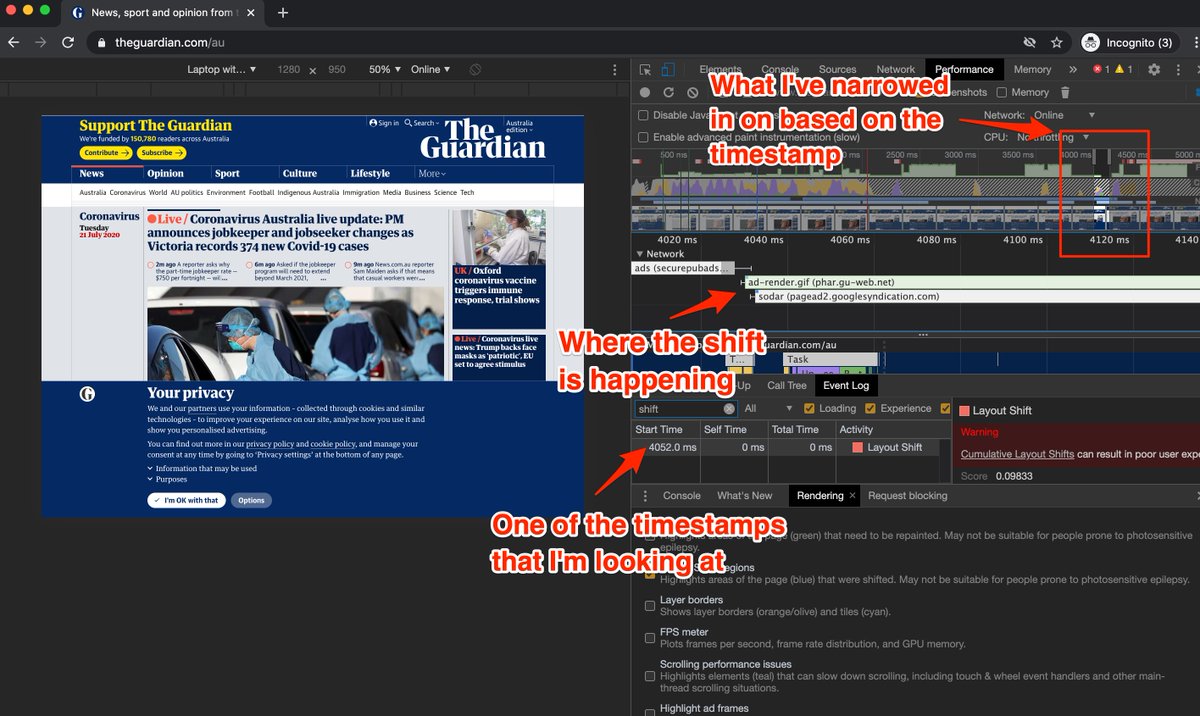Open the Australia edition dropdown
This screenshot has width=1200, height=716.
pos(519,127)
